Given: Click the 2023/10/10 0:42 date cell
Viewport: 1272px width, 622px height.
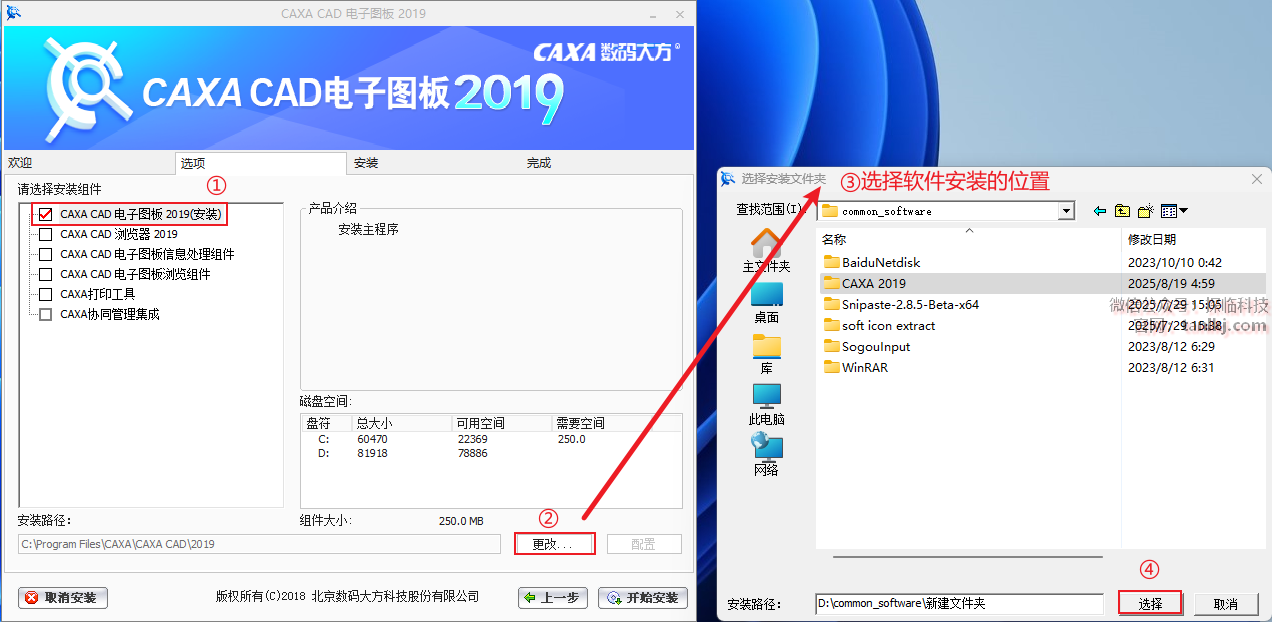Looking at the screenshot, I should (1175, 262).
